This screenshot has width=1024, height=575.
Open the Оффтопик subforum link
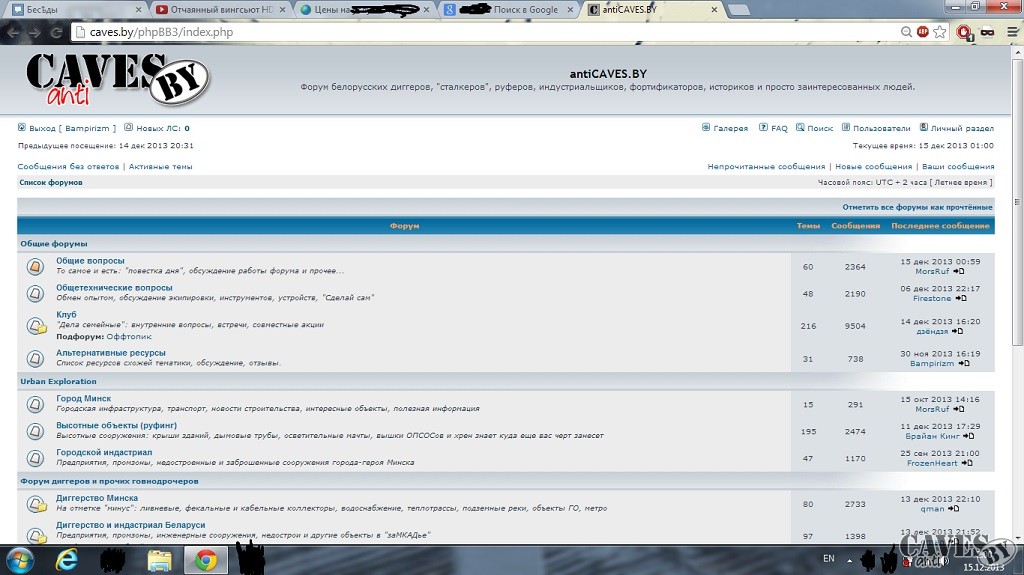click(129, 337)
